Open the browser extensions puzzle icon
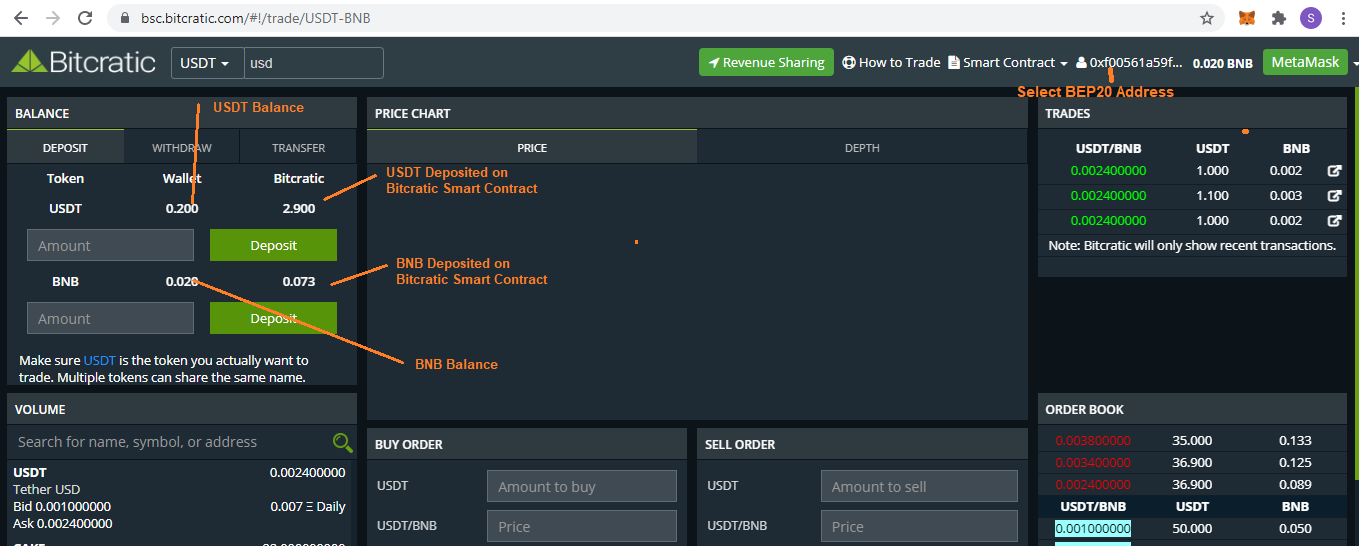The height and width of the screenshot is (546, 1359). 1278,18
